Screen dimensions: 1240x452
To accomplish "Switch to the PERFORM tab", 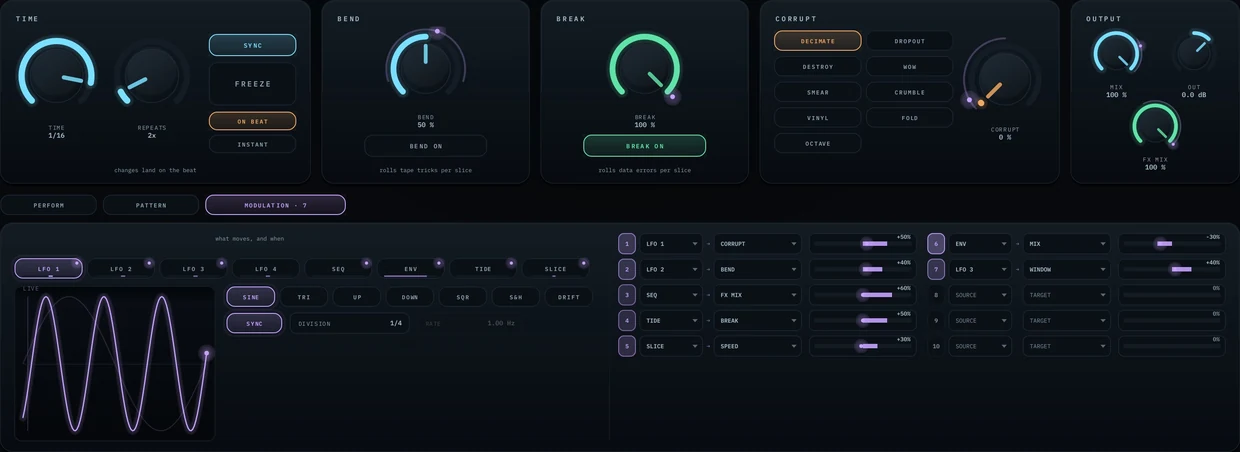I will tap(49, 205).
